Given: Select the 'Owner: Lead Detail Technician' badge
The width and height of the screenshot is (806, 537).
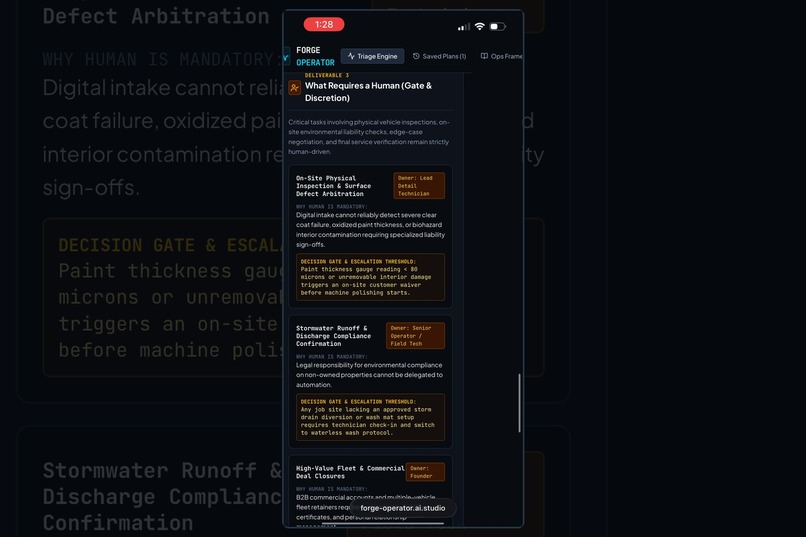Looking at the screenshot, I should point(419,186).
